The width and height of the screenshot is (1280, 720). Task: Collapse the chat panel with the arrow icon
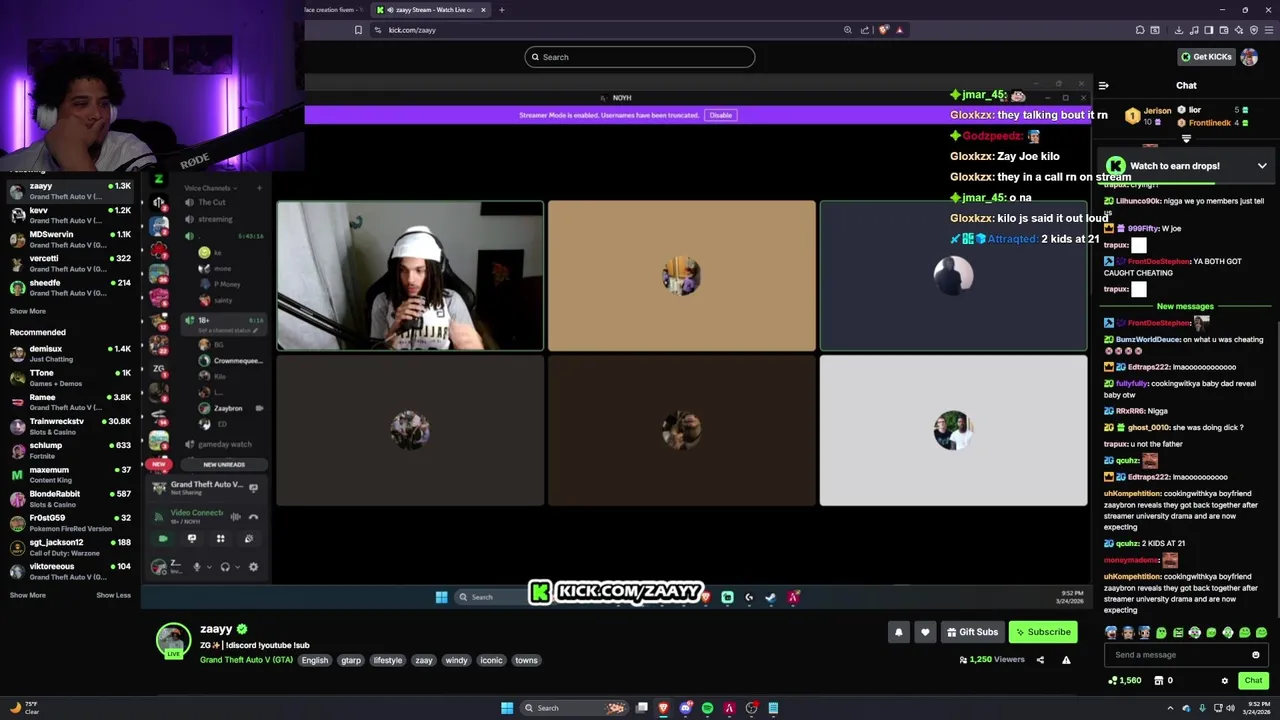[1104, 85]
